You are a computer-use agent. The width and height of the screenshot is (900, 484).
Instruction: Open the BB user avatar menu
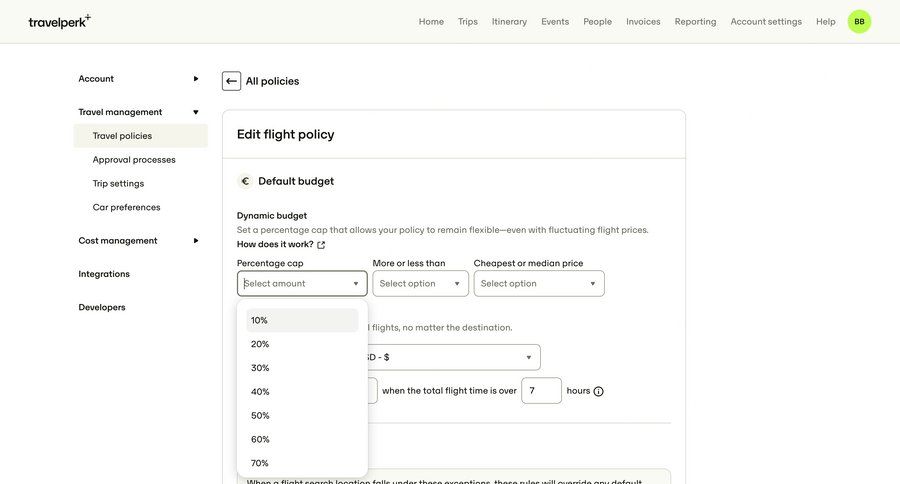tap(859, 21)
